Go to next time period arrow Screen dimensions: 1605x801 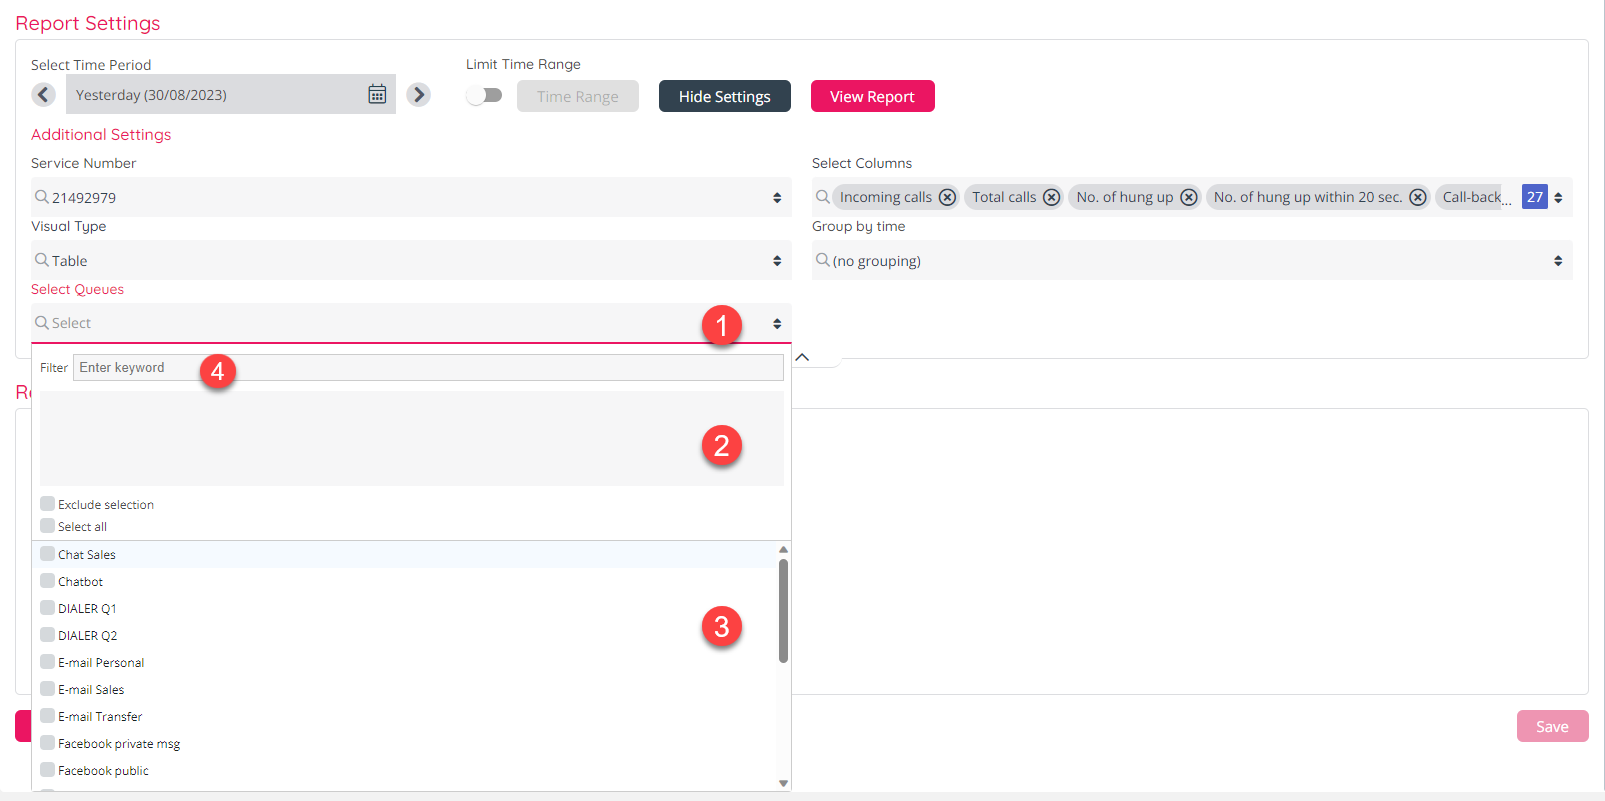coord(419,94)
